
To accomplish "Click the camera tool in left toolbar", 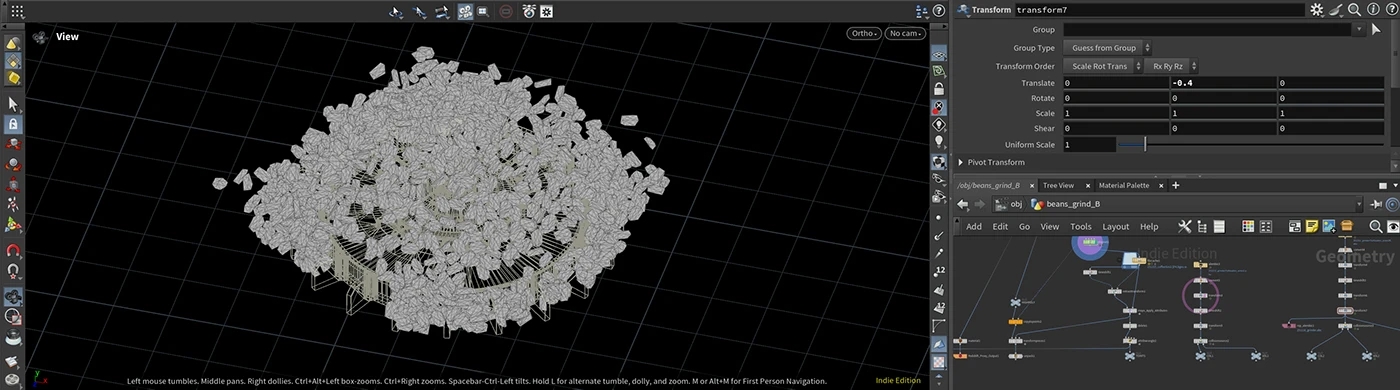I will (13, 298).
